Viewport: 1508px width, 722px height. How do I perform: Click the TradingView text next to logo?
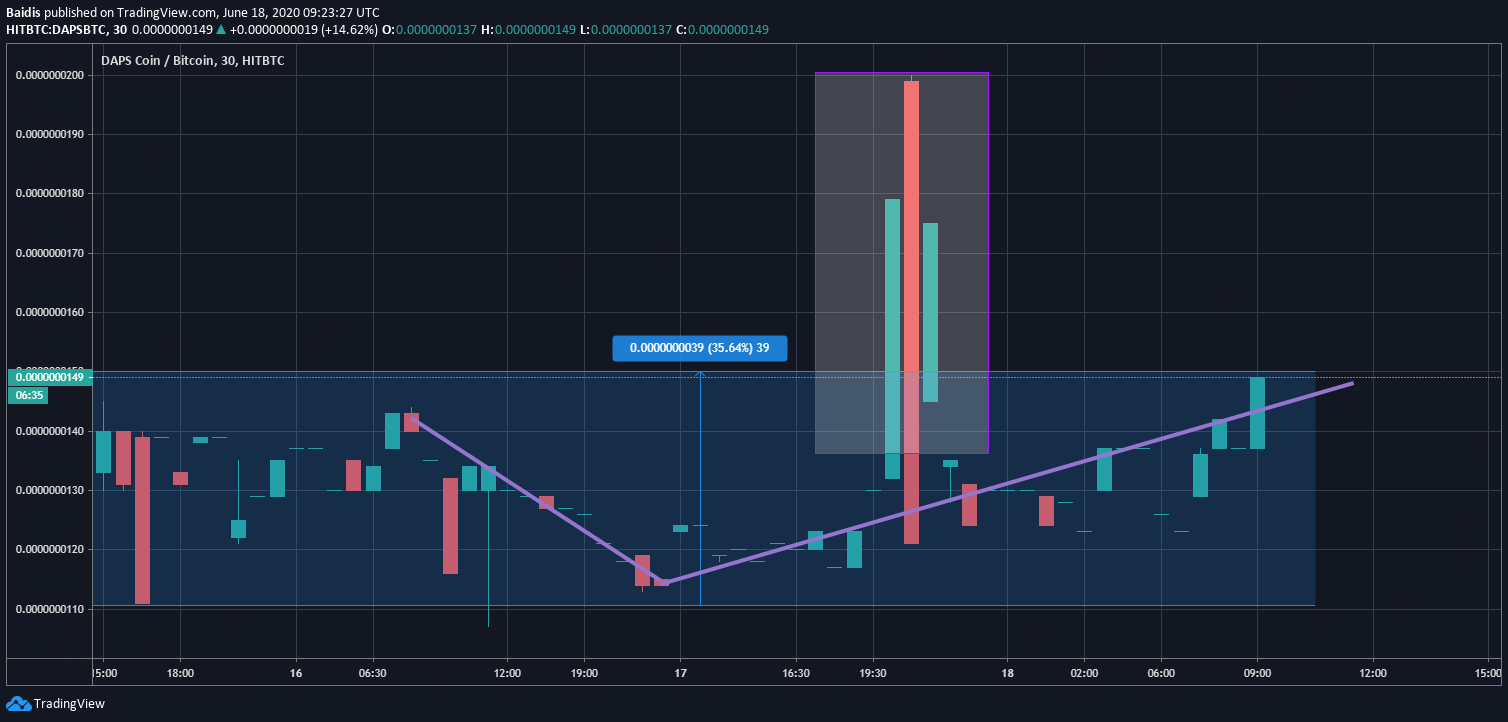click(x=69, y=704)
